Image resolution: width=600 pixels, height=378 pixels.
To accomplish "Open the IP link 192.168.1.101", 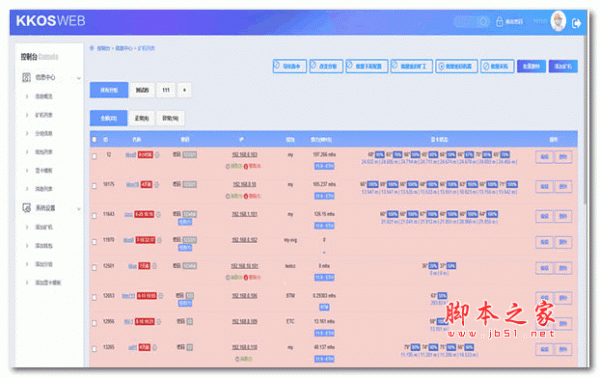I will (x=244, y=214).
